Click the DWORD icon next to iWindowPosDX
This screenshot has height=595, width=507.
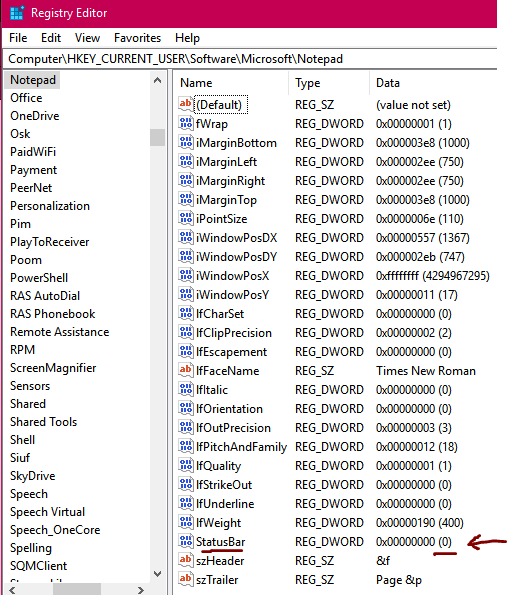click(185, 237)
